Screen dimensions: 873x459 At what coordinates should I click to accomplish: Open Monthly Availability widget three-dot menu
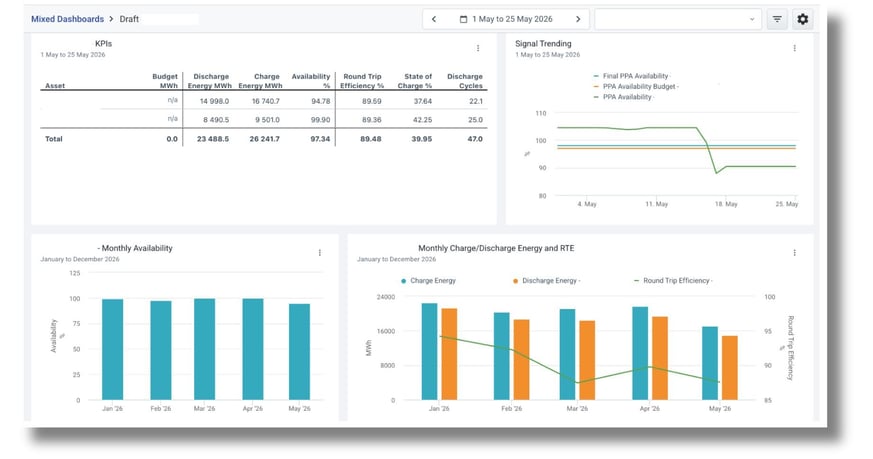[320, 253]
